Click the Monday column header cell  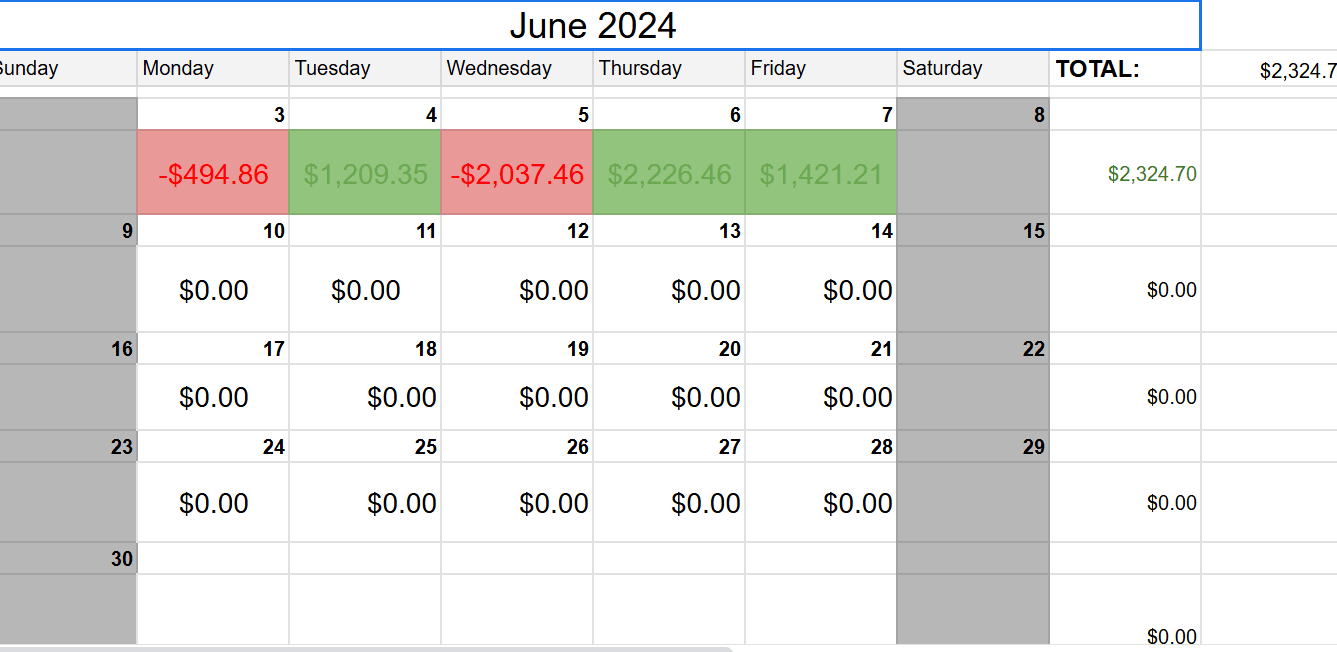coord(213,69)
